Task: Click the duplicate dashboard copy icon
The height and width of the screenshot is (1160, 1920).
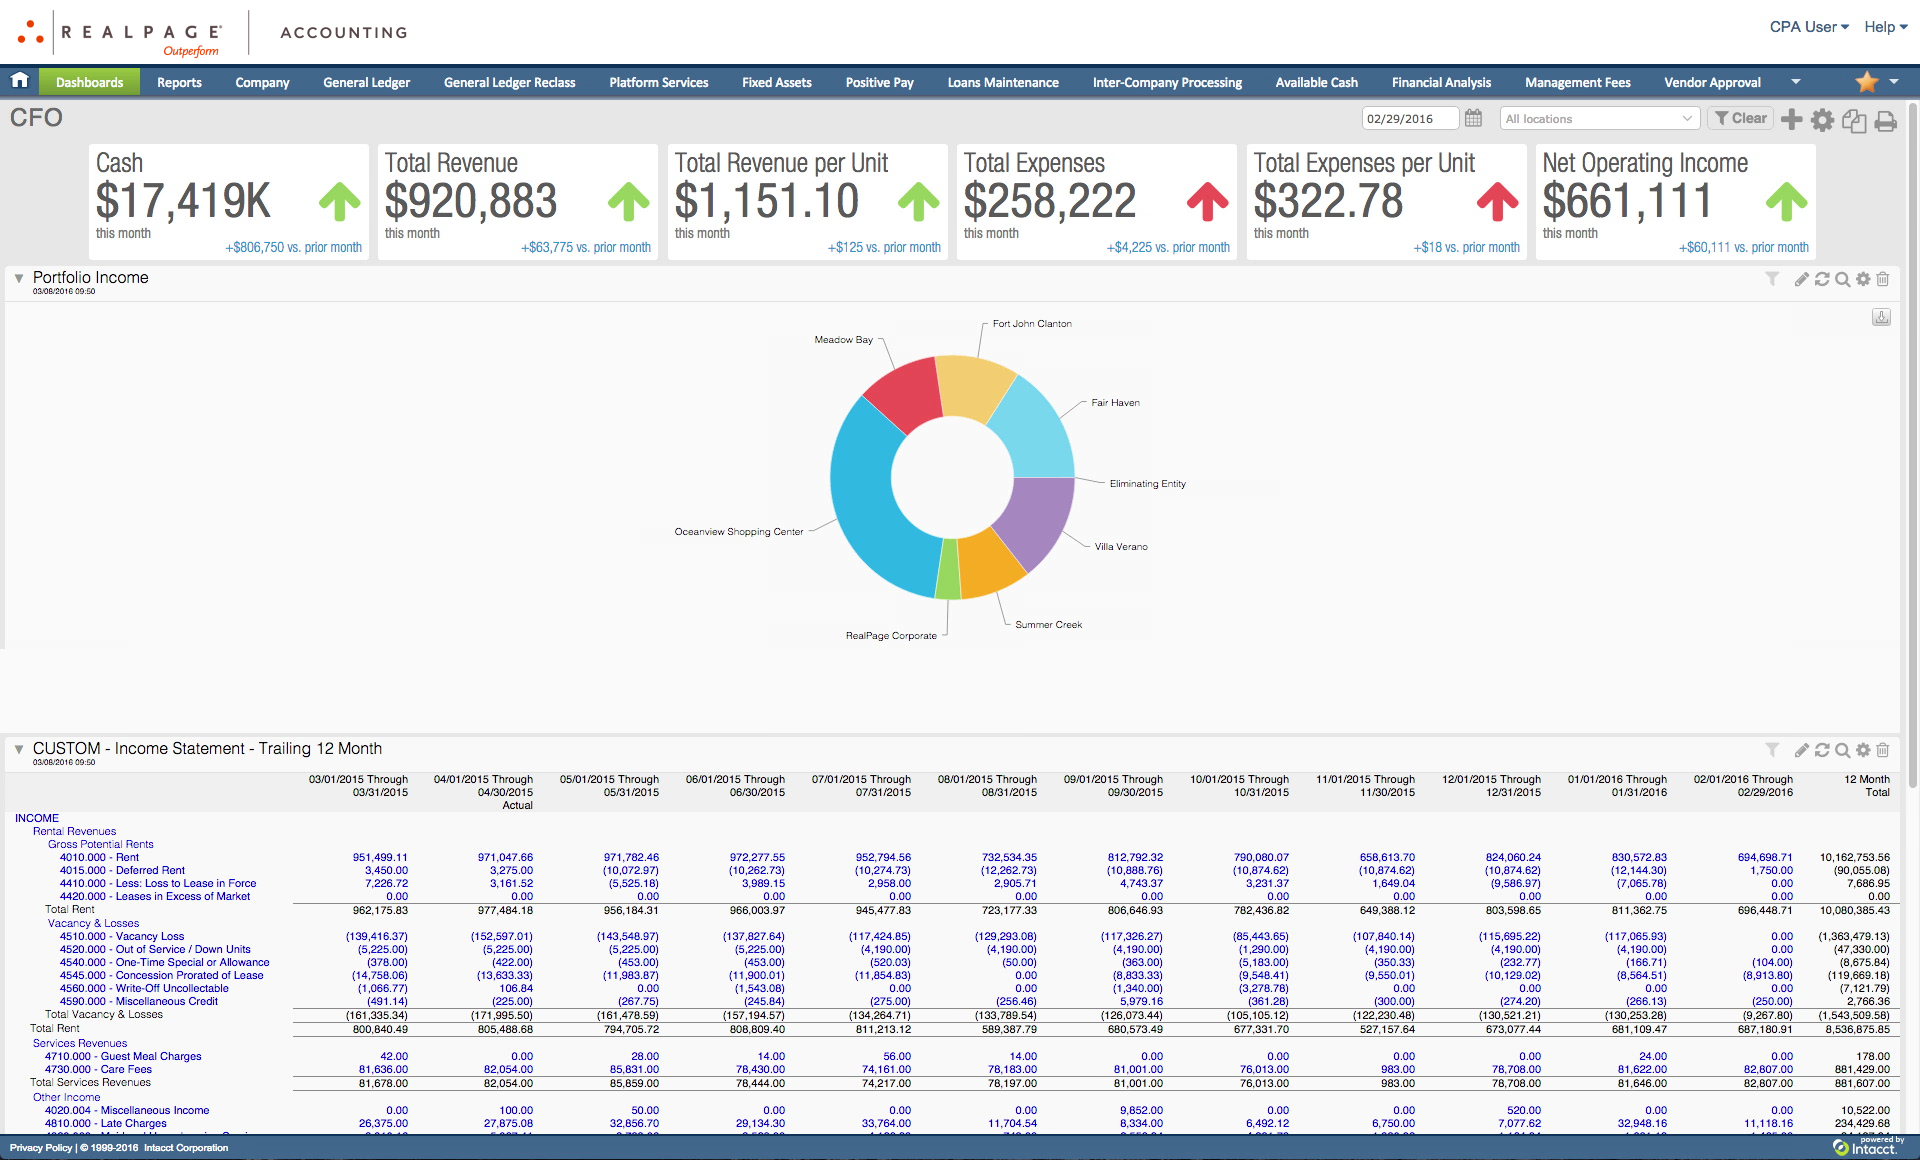Action: pyautogui.click(x=1854, y=121)
